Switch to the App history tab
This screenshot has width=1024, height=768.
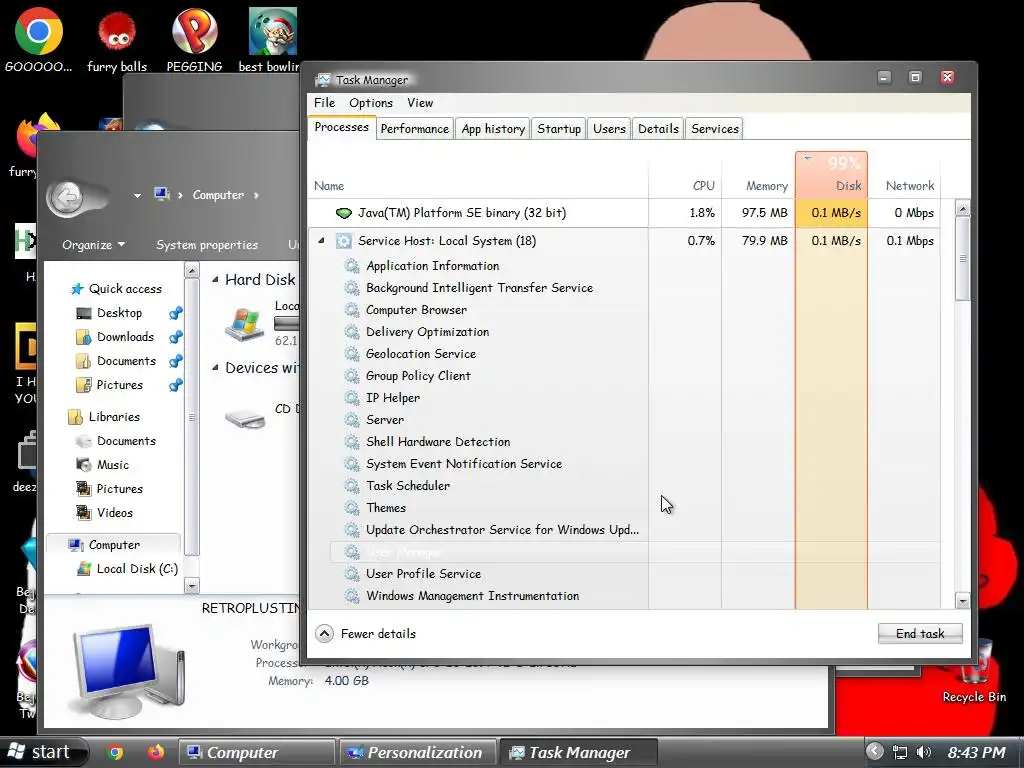(x=493, y=129)
